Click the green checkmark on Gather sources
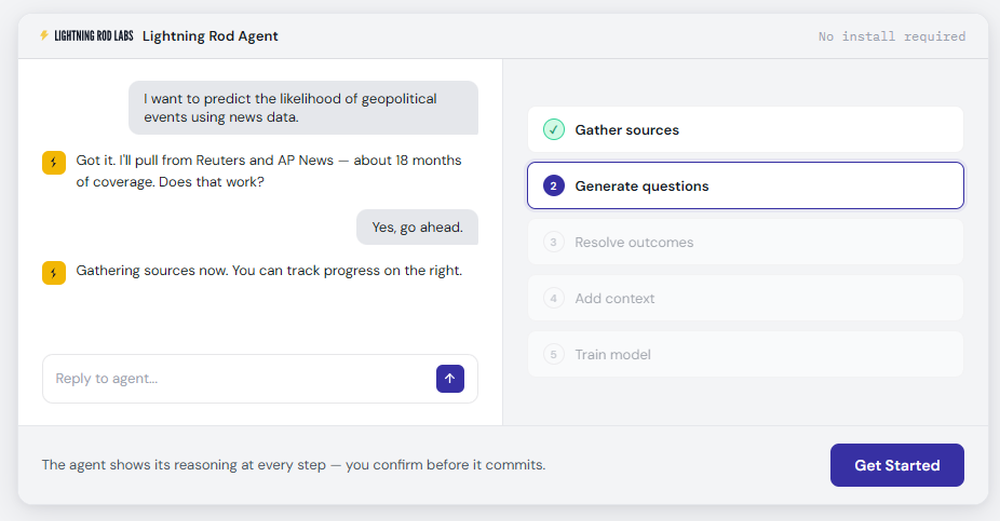1000x521 pixels. pyautogui.click(x=554, y=130)
